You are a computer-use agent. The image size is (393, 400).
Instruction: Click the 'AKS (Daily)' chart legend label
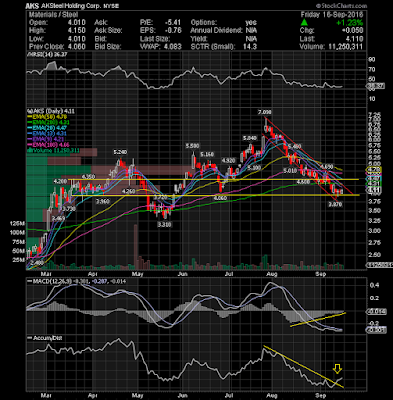point(51,111)
